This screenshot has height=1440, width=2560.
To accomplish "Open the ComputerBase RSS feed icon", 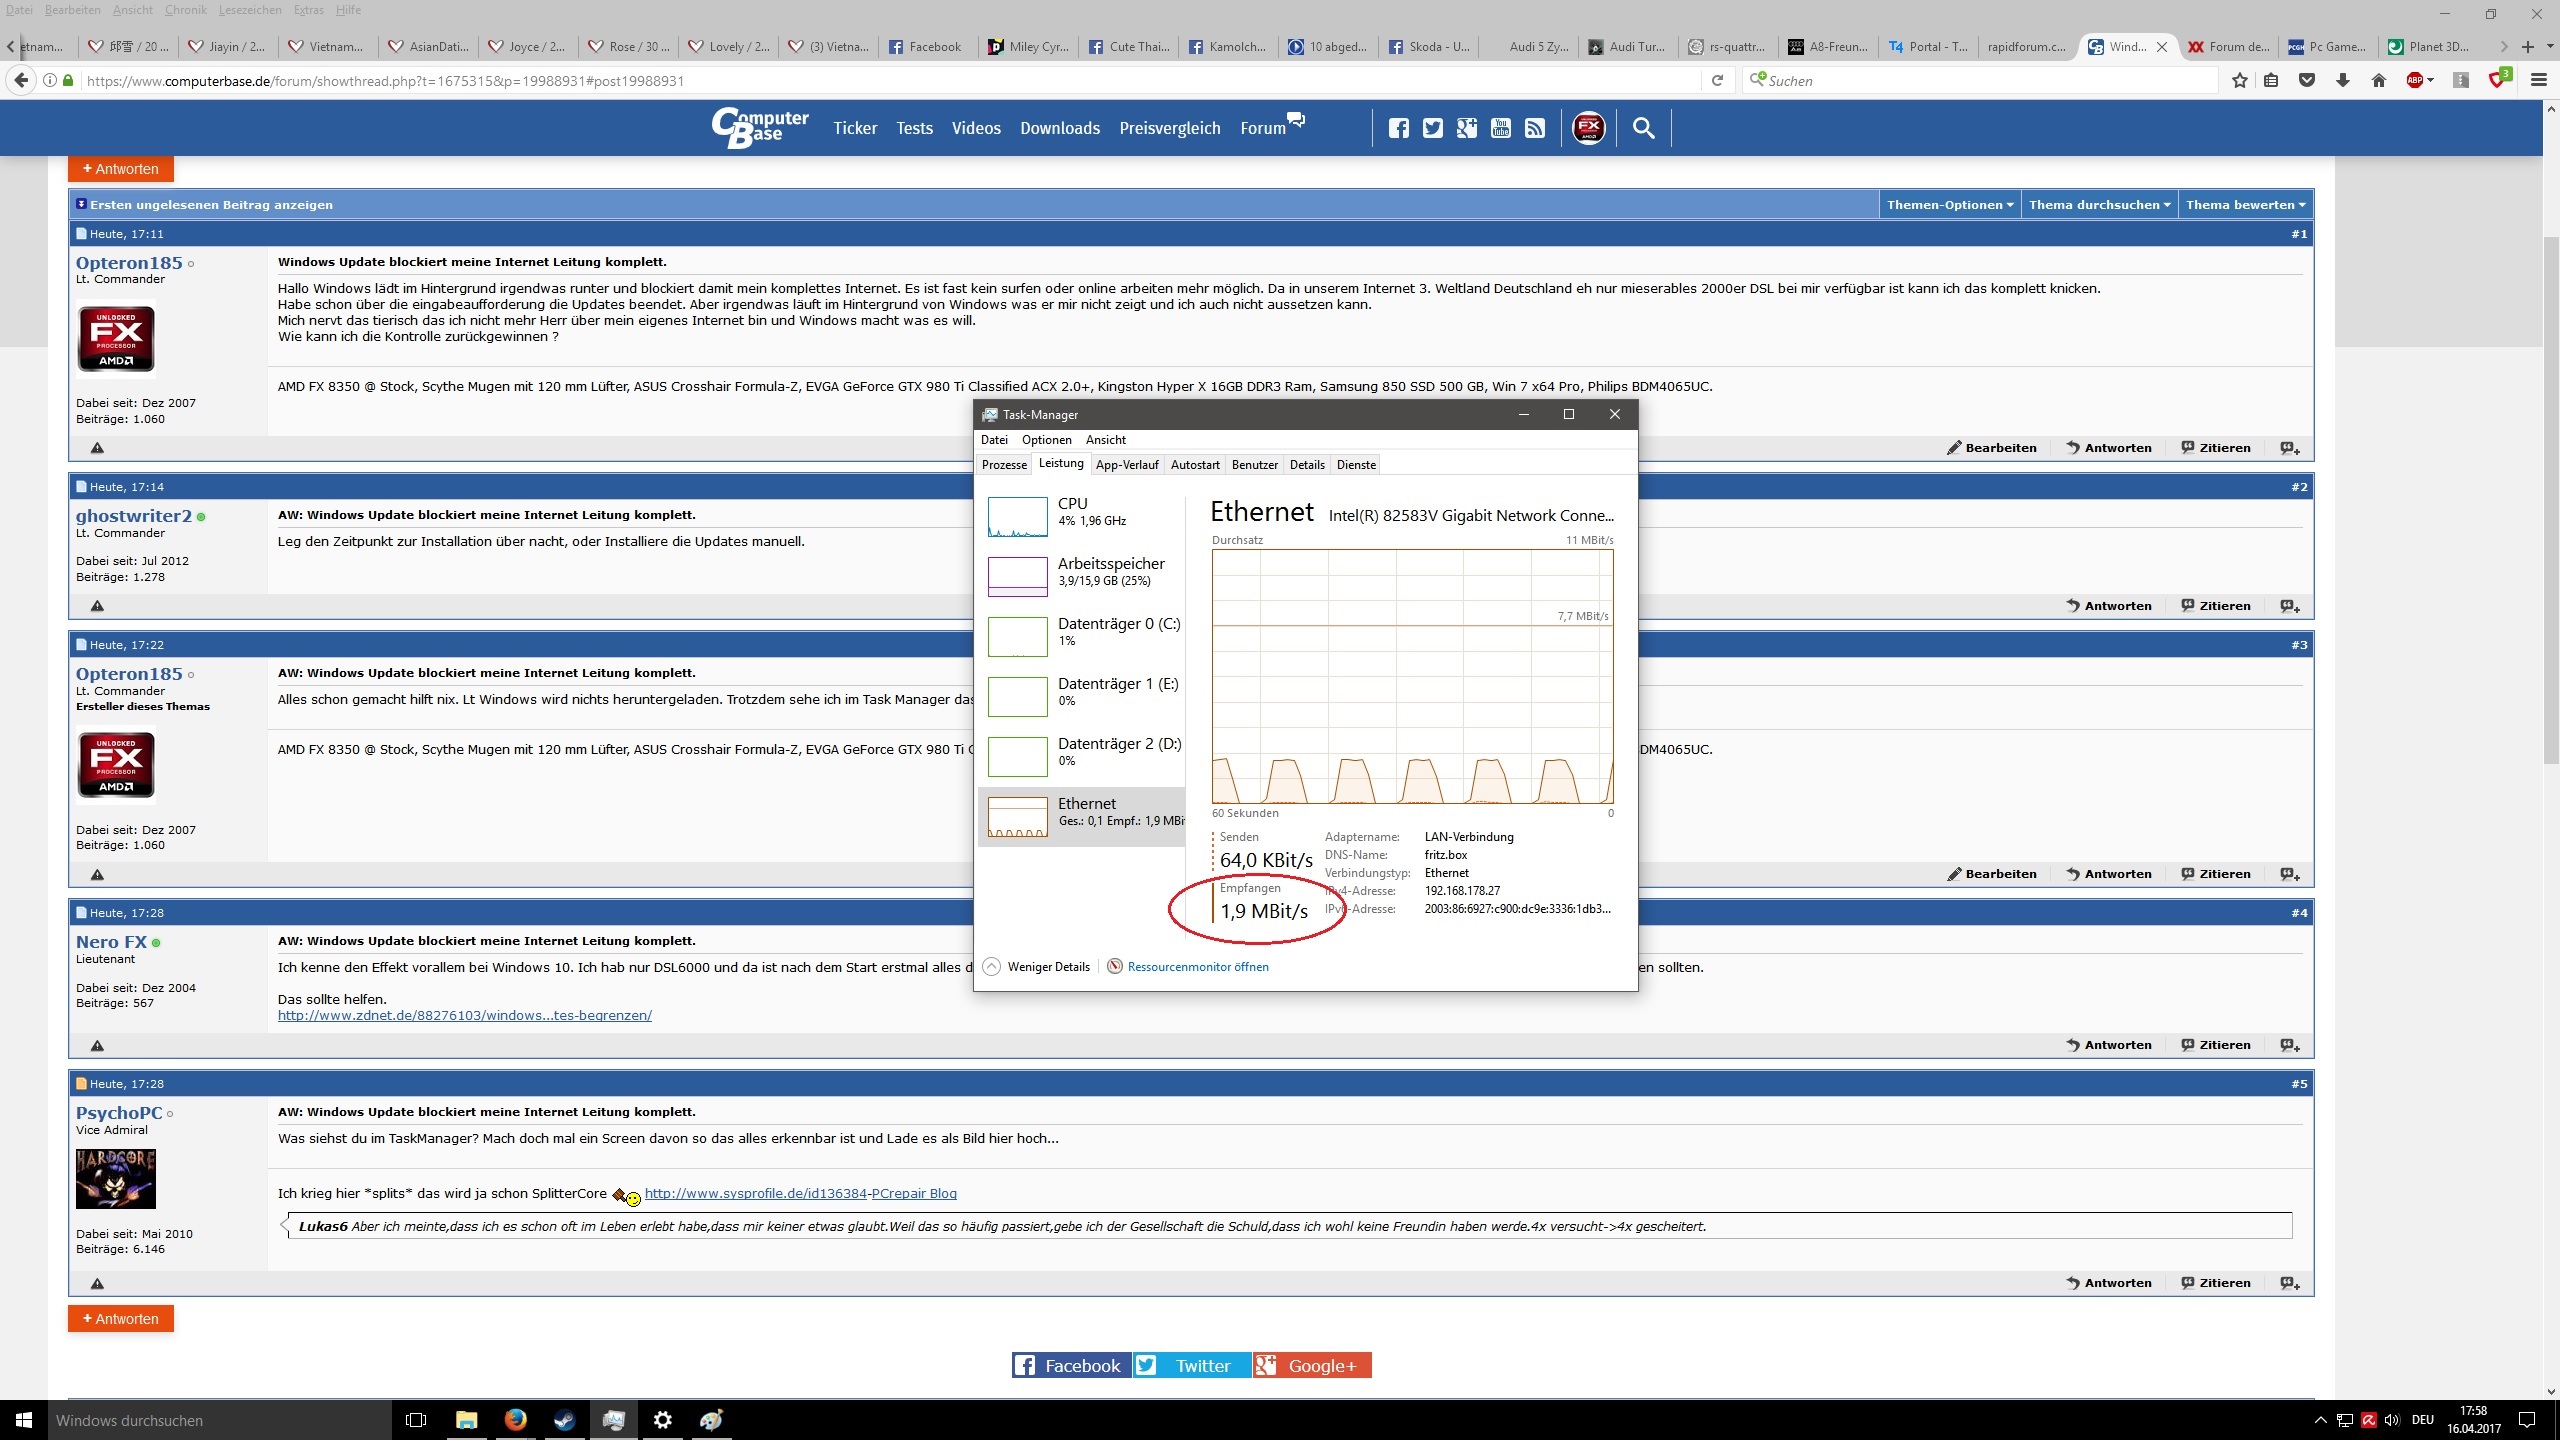I will point(1534,128).
